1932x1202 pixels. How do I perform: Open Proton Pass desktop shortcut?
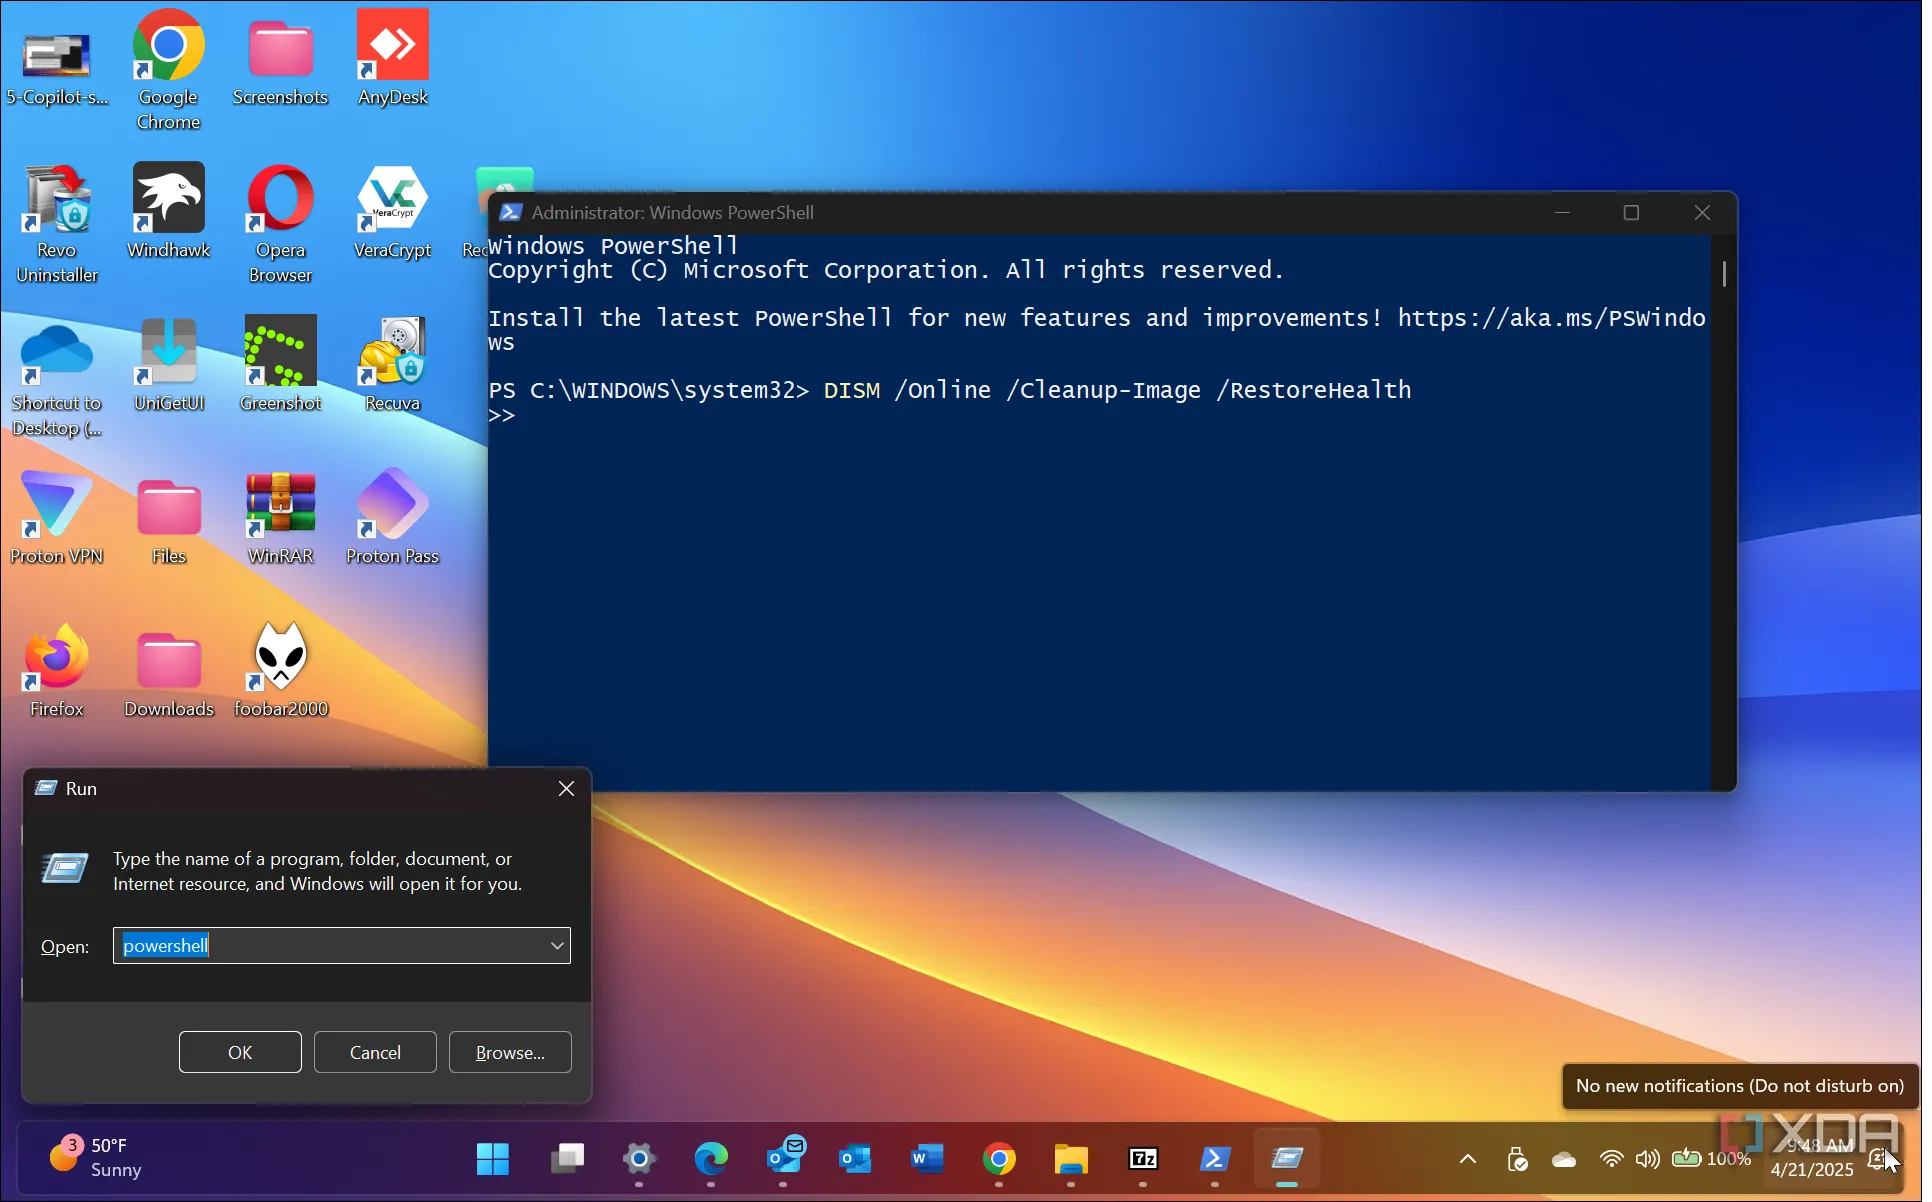click(x=392, y=518)
